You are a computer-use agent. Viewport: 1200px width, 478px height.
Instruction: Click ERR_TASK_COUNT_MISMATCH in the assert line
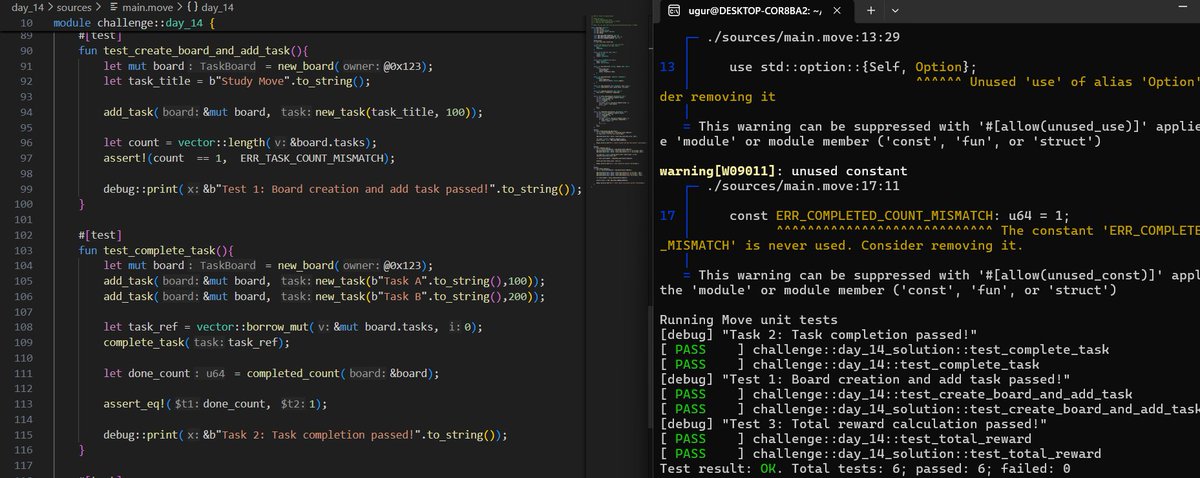coord(312,158)
